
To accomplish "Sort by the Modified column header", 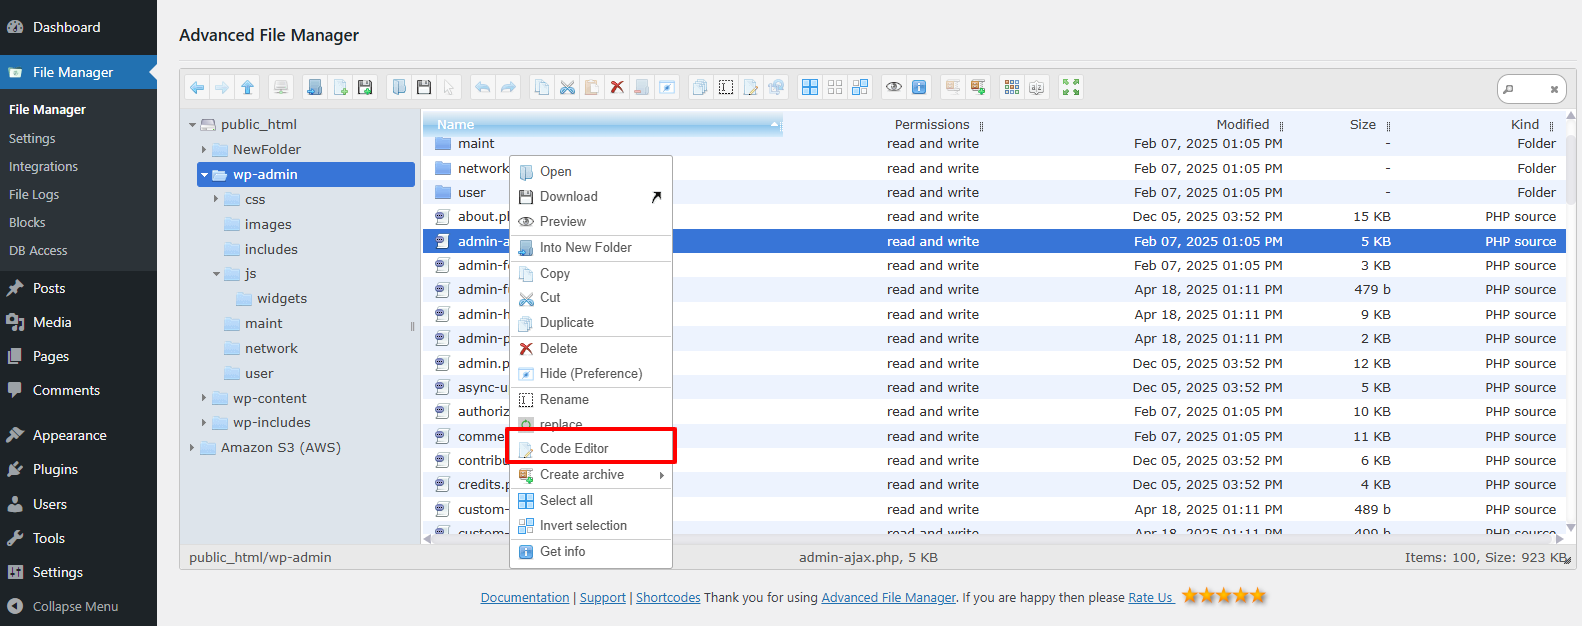I will (1242, 125).
